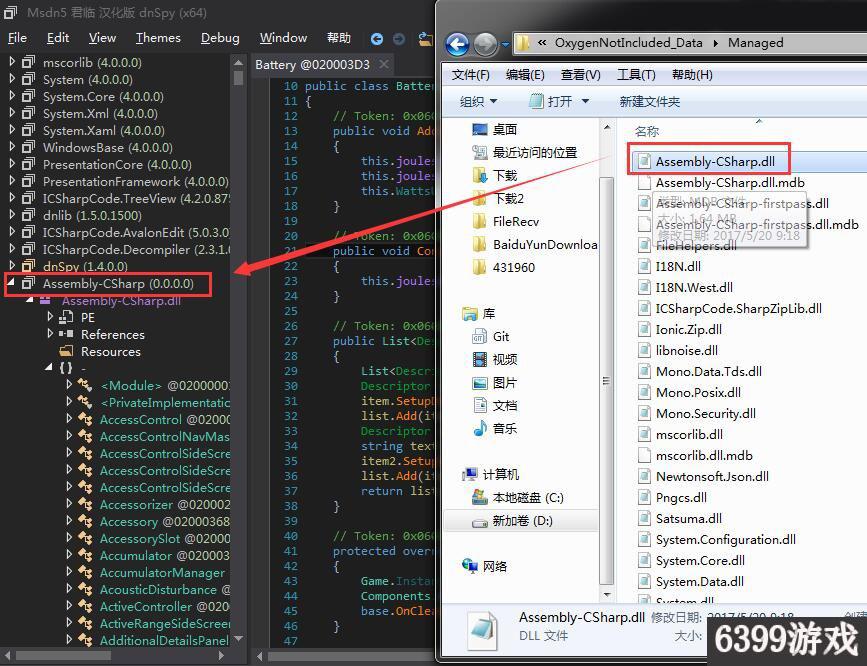Open the 下载 folder in sidebar
Viewport: 867px width, 666px height.
pyautogui.click(x=495, y=175)
